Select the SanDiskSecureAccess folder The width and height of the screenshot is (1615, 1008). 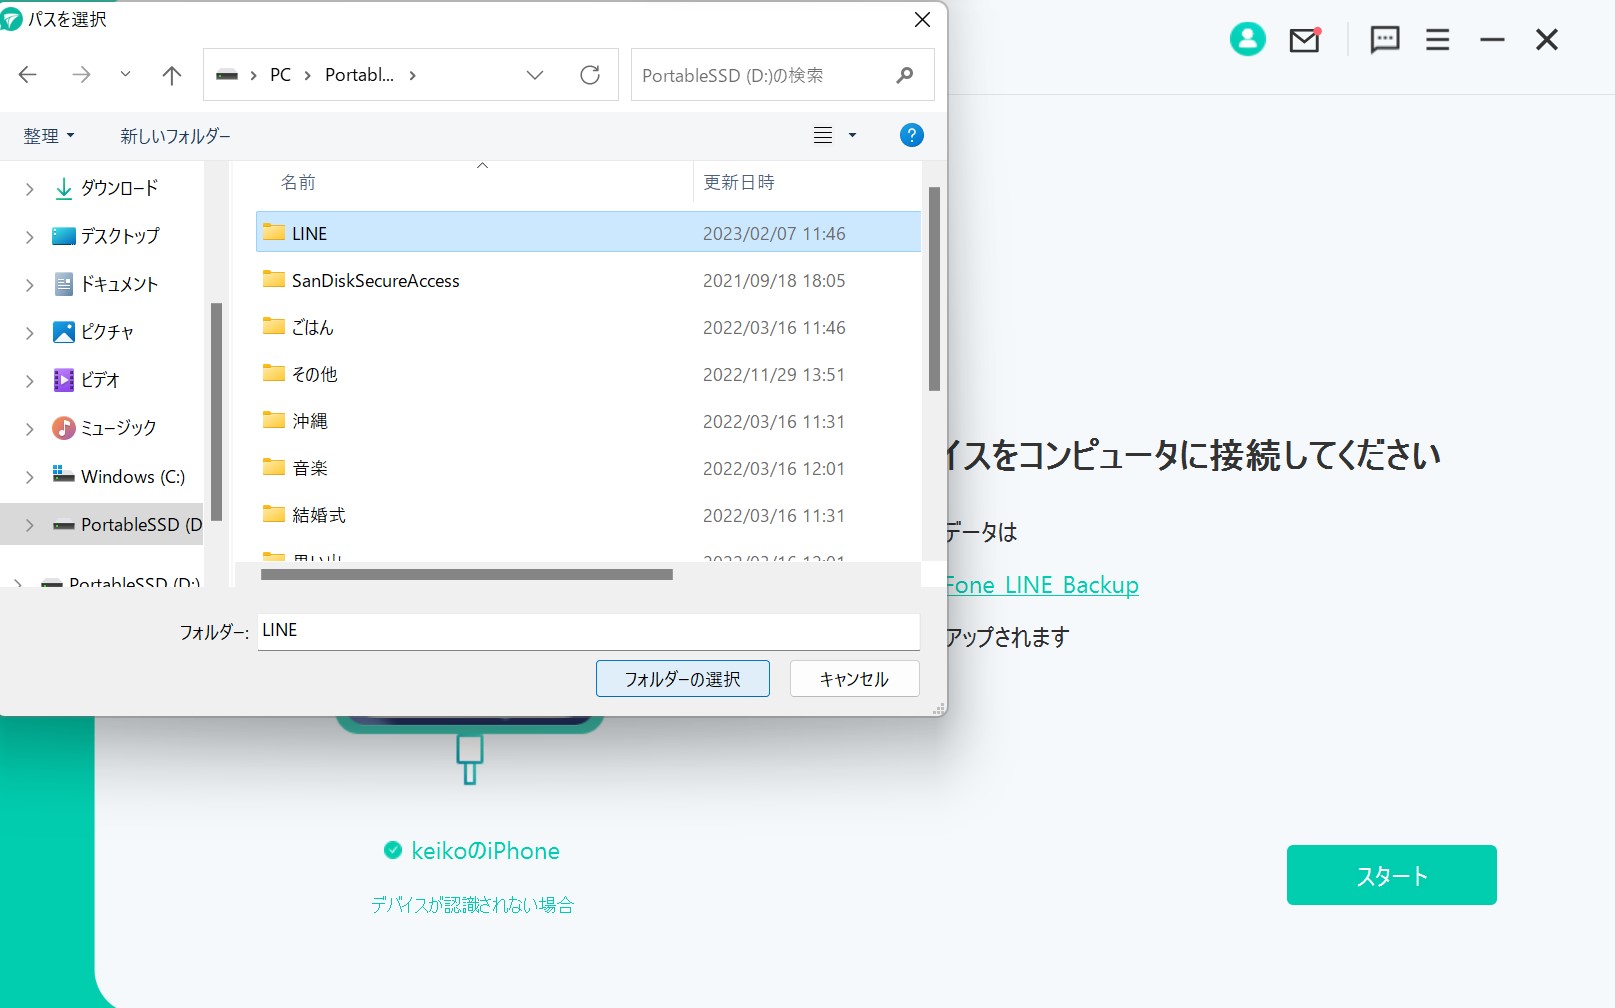pyautogui.click(x=375, y=281)
